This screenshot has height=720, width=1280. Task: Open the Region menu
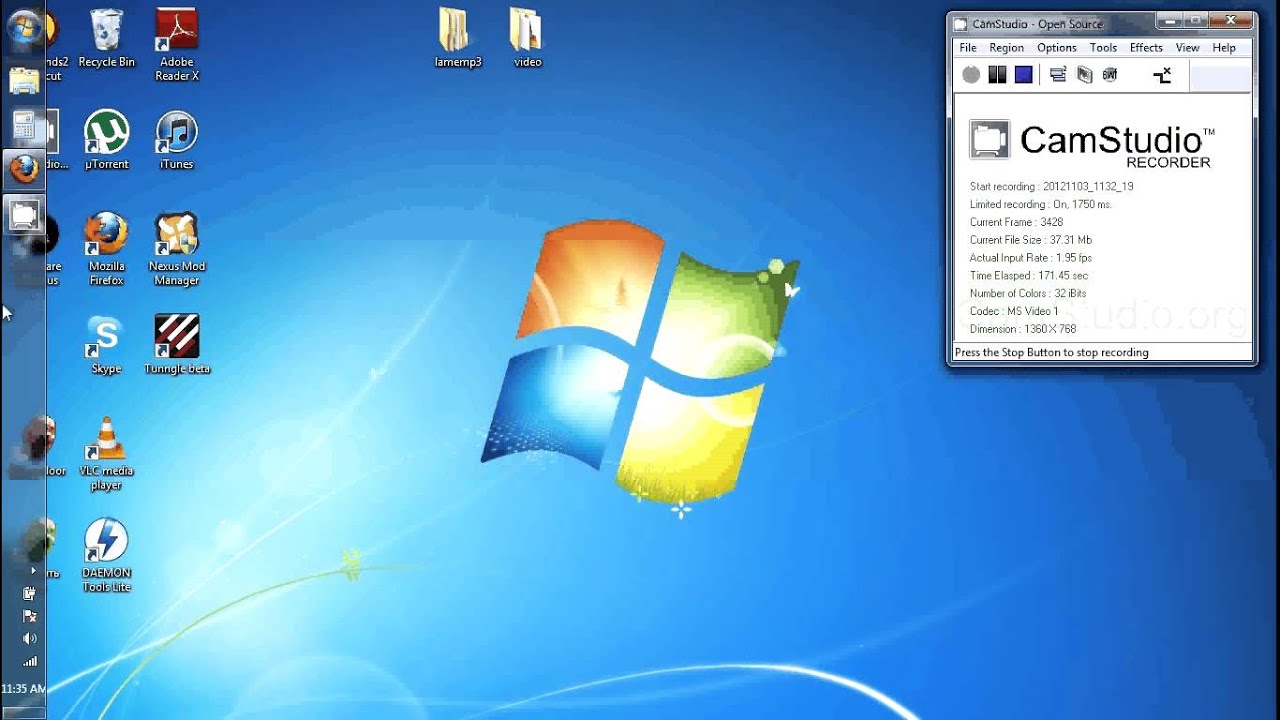[x=1006, y=48]
